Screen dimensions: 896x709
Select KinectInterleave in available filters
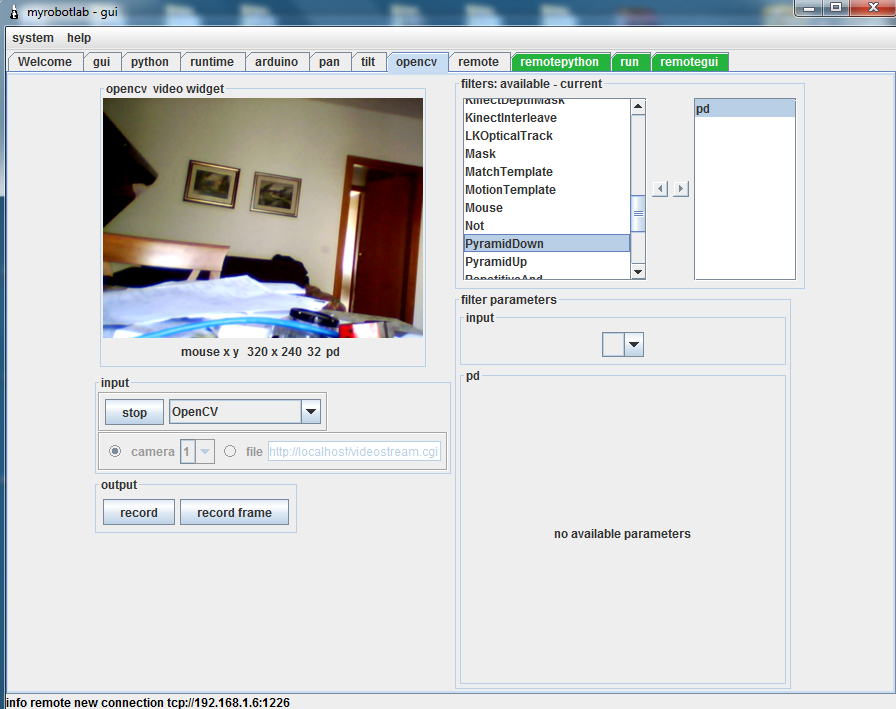click(547, 118)
